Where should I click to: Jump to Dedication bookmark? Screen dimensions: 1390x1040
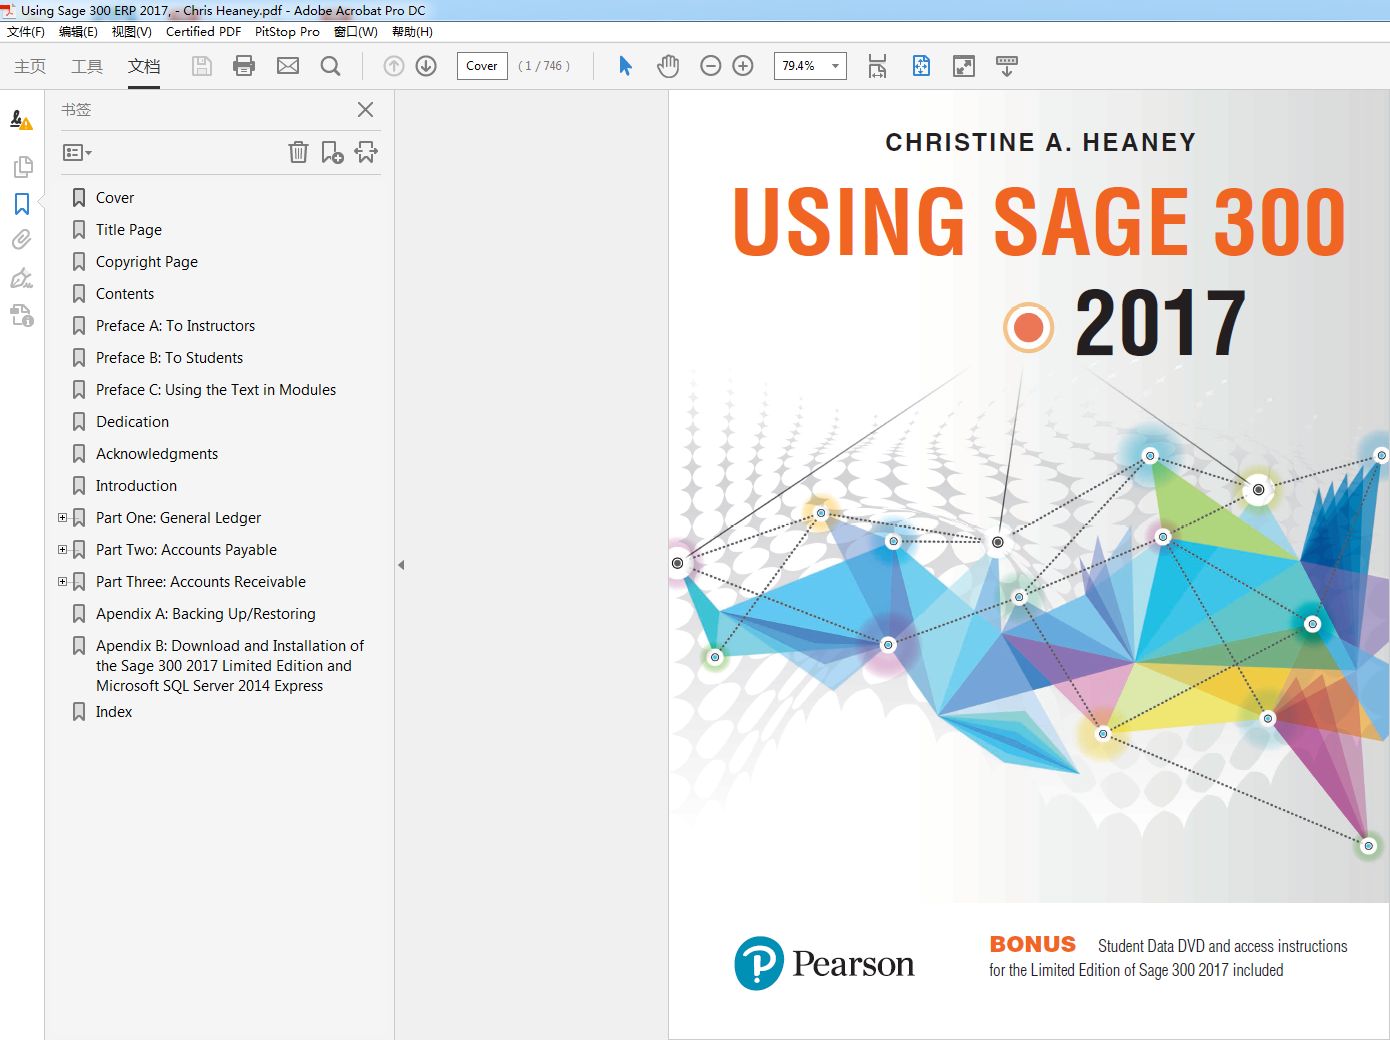point(132,422)
